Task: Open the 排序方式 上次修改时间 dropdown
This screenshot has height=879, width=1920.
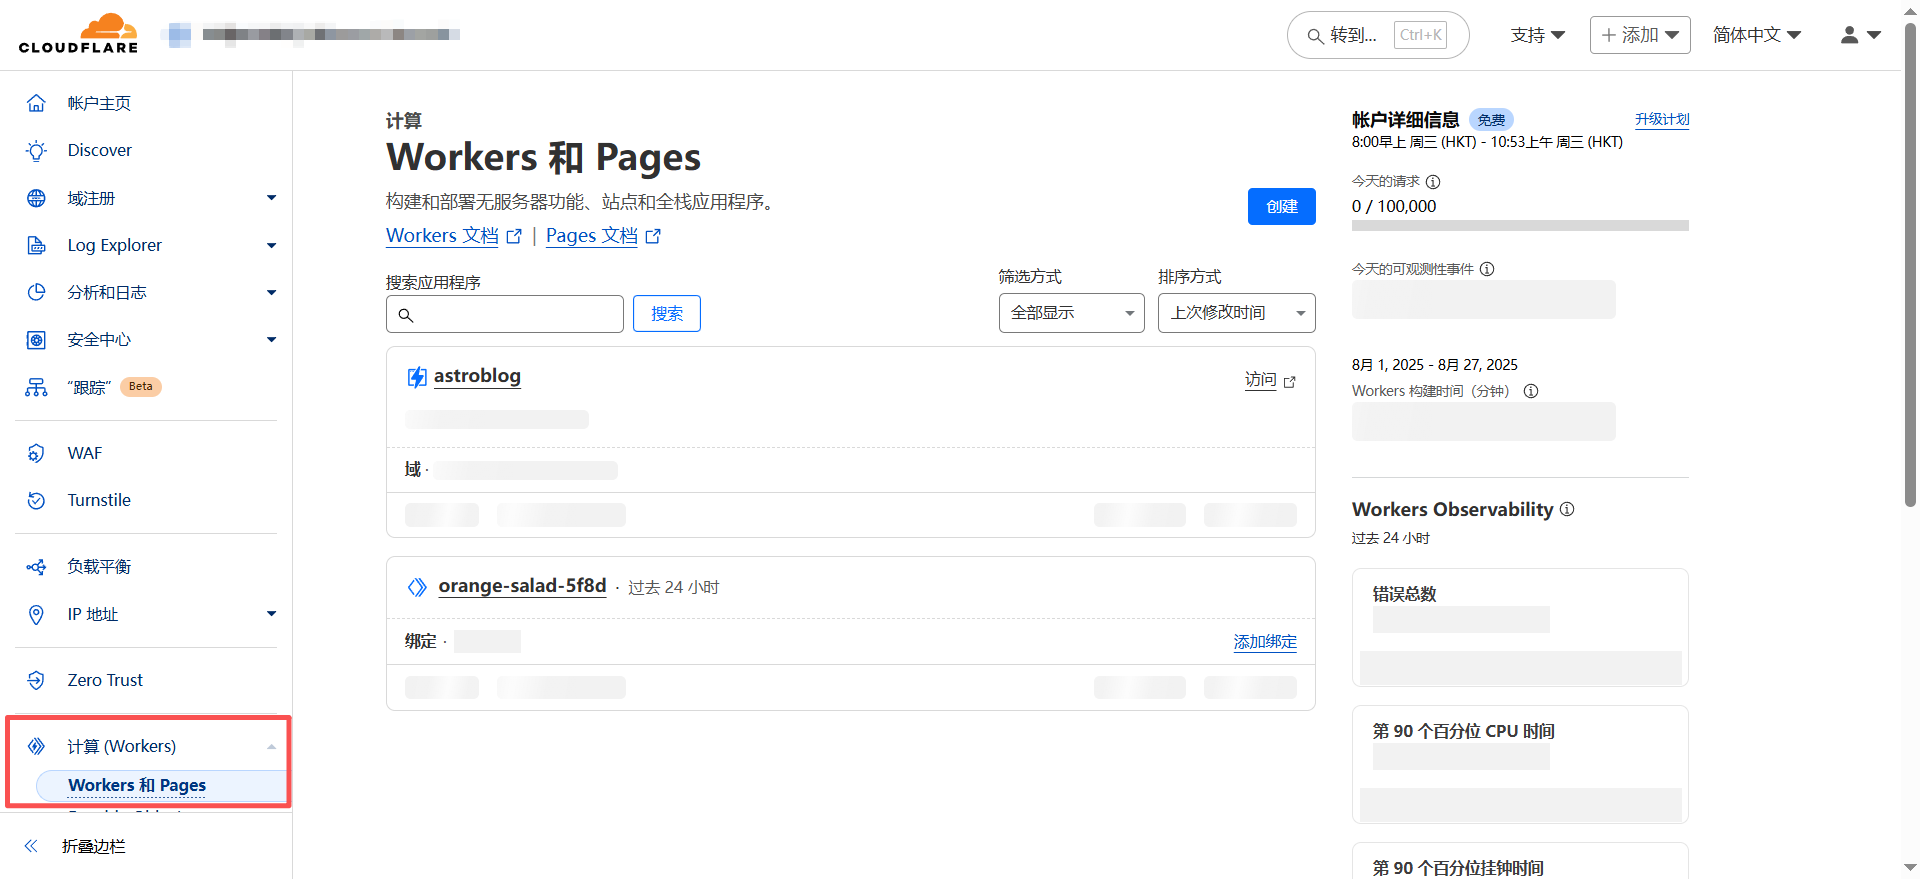Action: (1236, 313)
